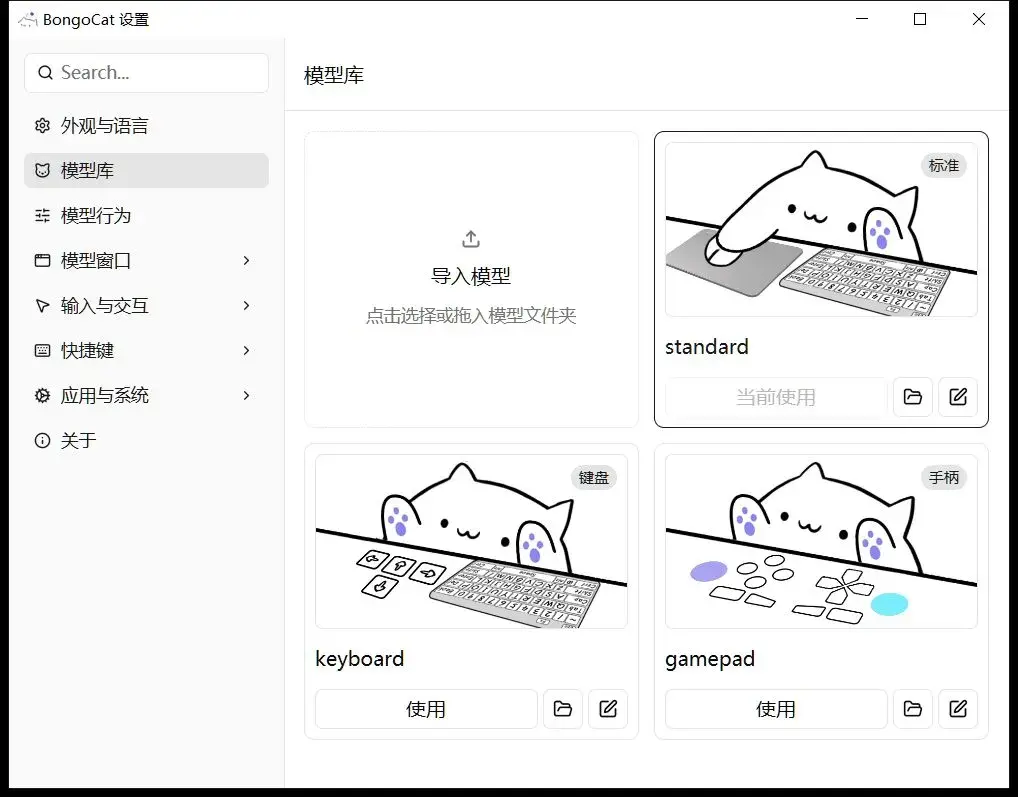Expand the 快捷键 submenu chevron
The image size is (1018, 797).
point(246,350)
